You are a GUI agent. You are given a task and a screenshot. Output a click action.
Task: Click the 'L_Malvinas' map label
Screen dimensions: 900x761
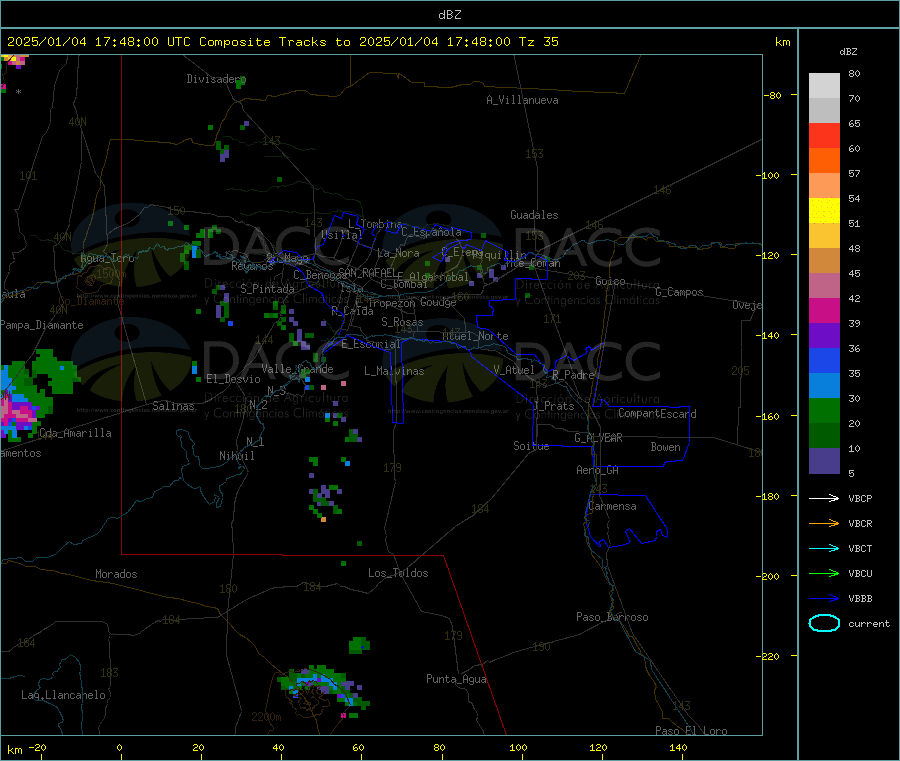coord(394,371)
